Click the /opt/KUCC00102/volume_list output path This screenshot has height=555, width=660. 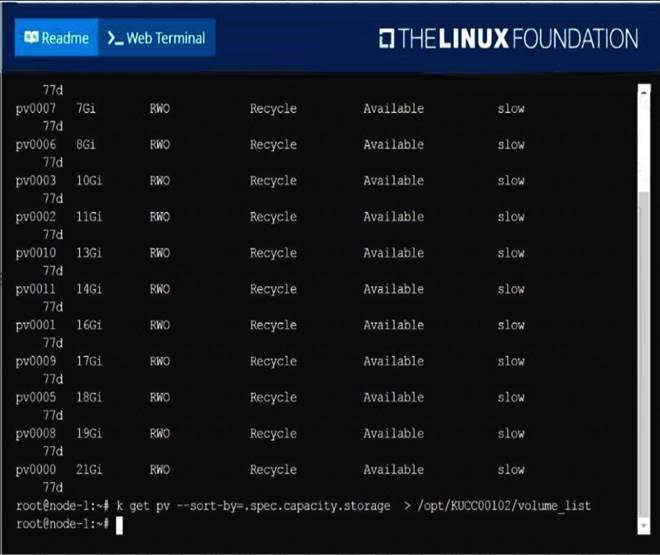504,506
